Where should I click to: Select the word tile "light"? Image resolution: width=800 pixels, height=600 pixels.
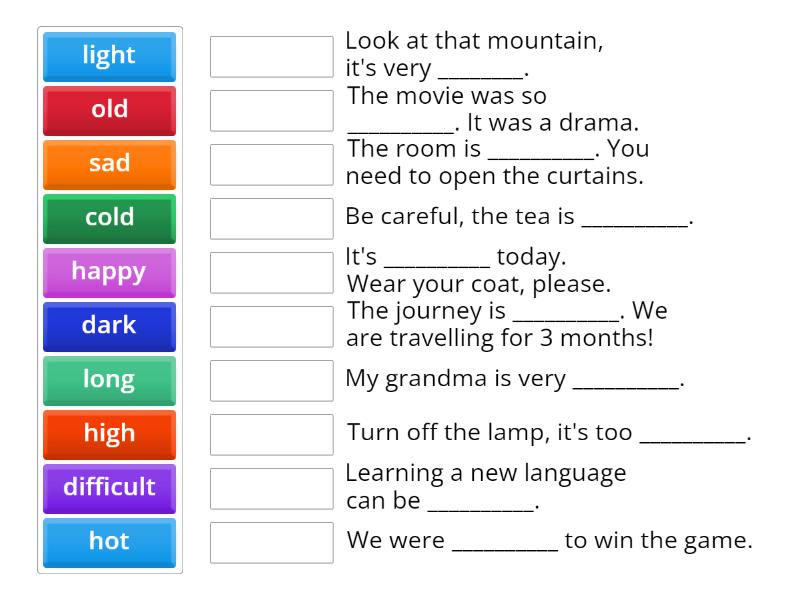tap(108, 56)
